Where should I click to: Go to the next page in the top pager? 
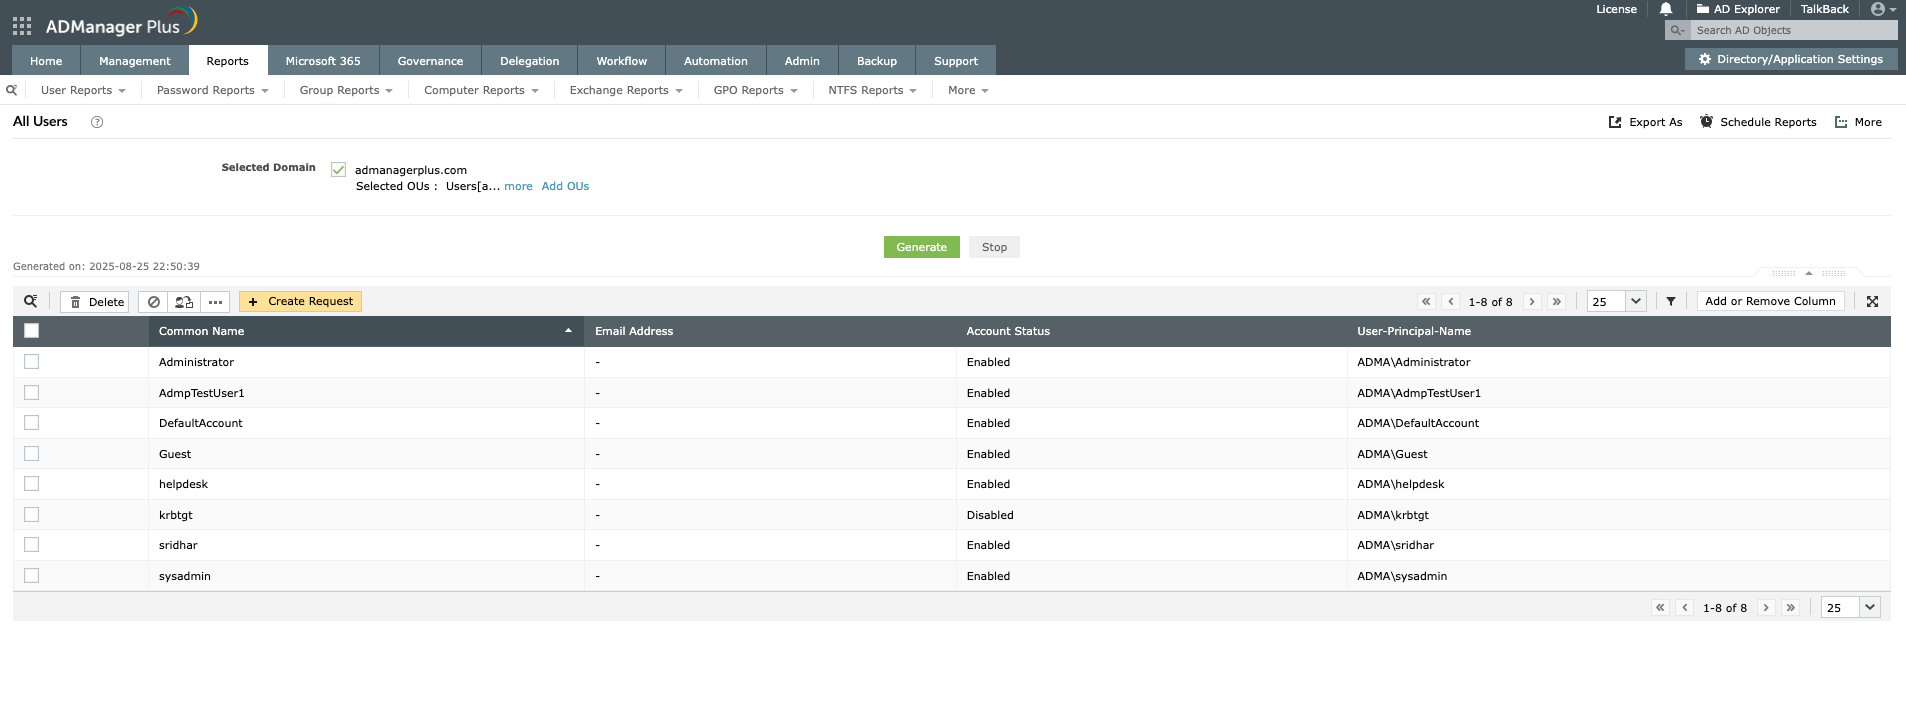[1532, 301]
